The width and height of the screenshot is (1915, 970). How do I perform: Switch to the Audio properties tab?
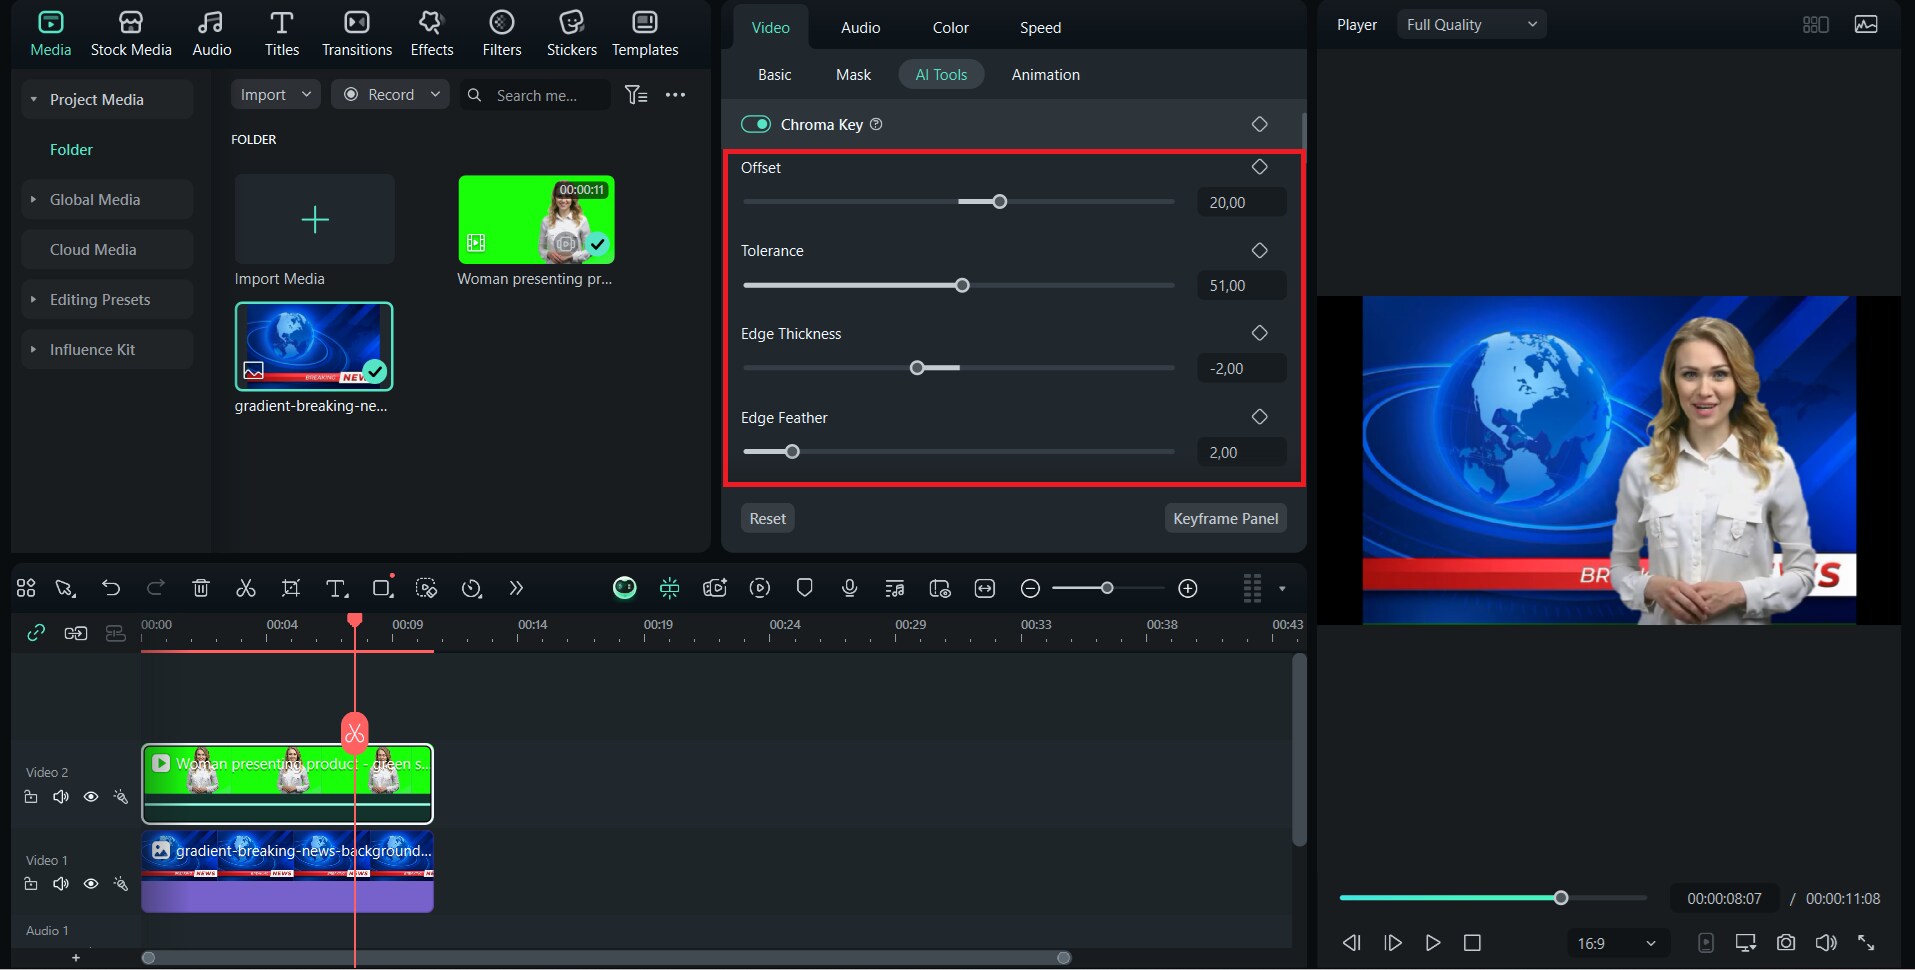pos(860,27)
